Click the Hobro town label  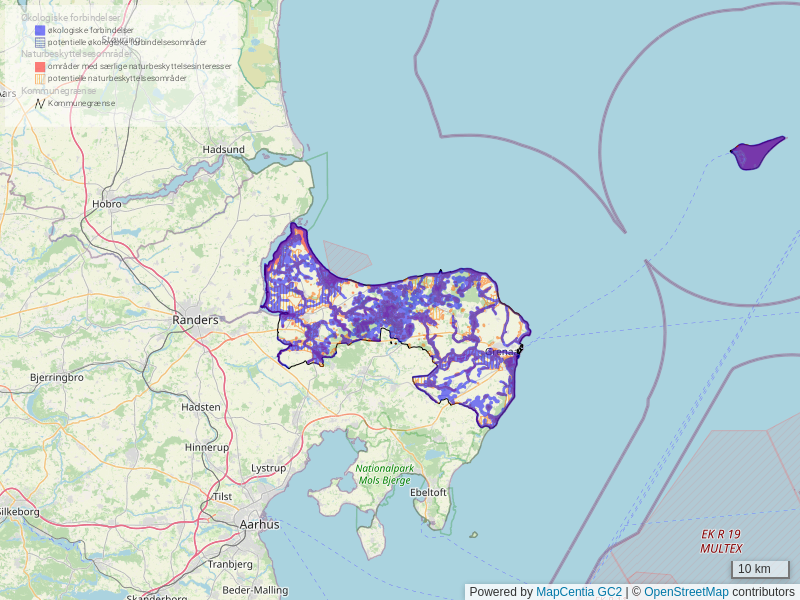tap(106, 204)
